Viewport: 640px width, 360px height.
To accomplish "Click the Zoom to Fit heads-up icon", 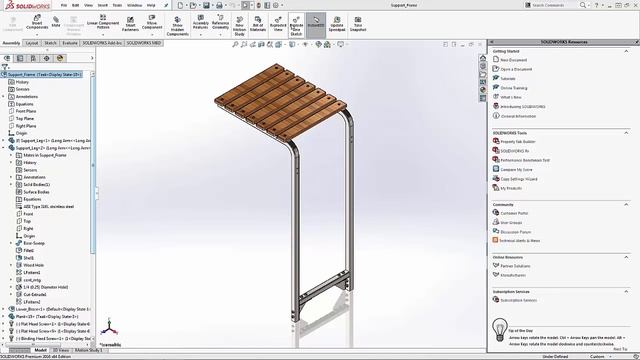I will (x=235, y=44).
